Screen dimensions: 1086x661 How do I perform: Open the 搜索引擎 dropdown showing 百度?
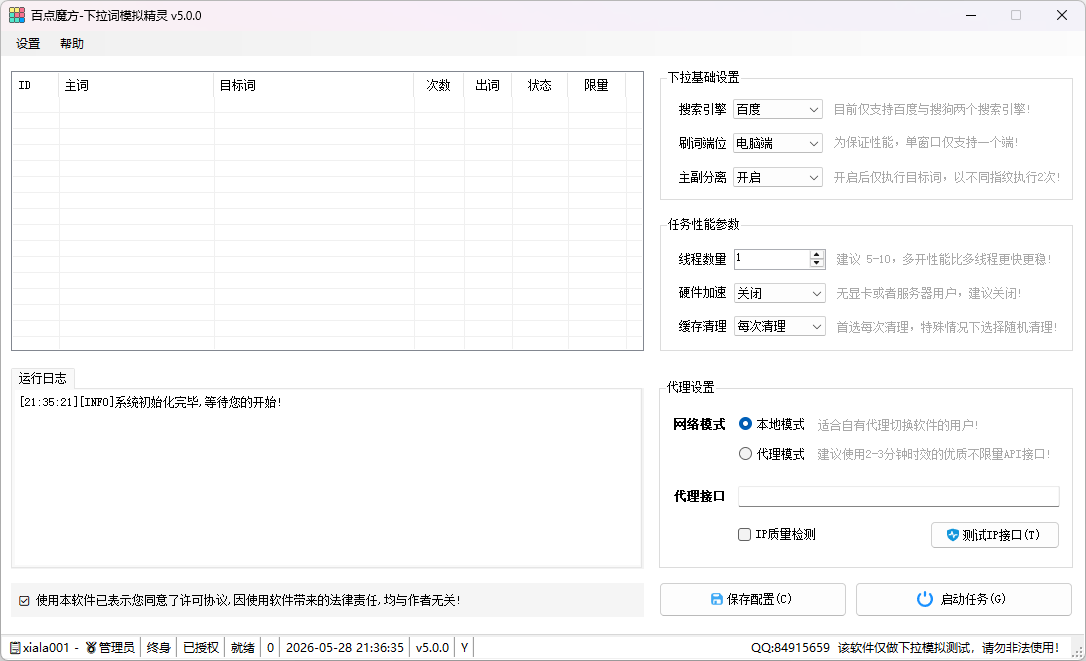point(778,109)
